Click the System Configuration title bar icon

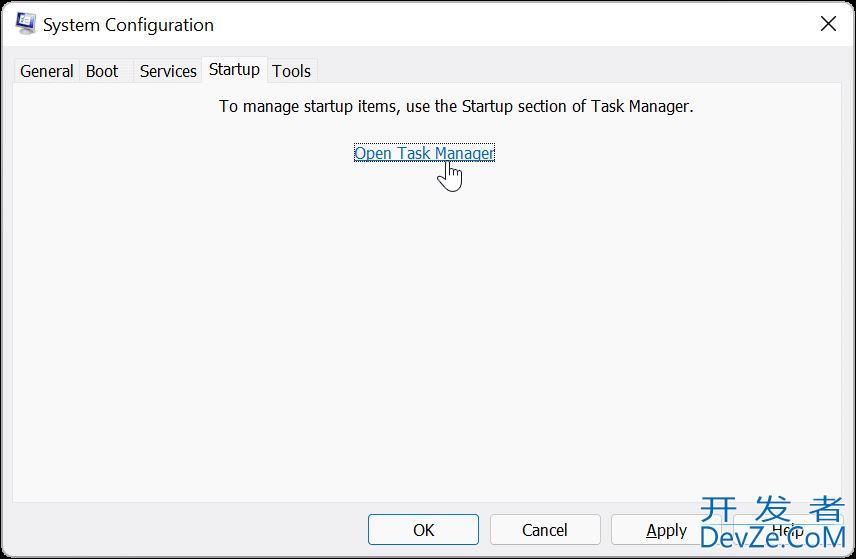(25, 23)
